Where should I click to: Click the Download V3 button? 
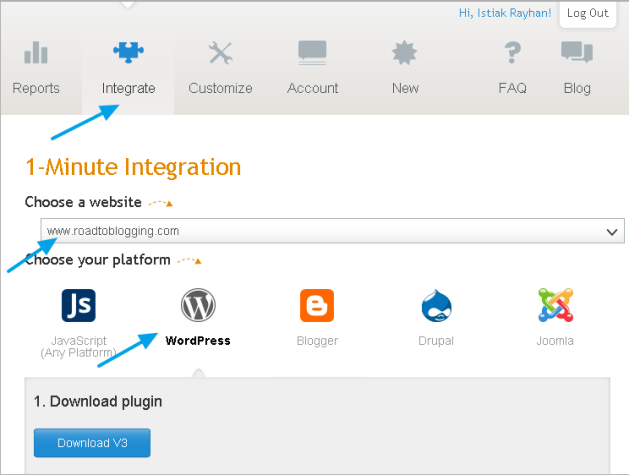(92, 443)
